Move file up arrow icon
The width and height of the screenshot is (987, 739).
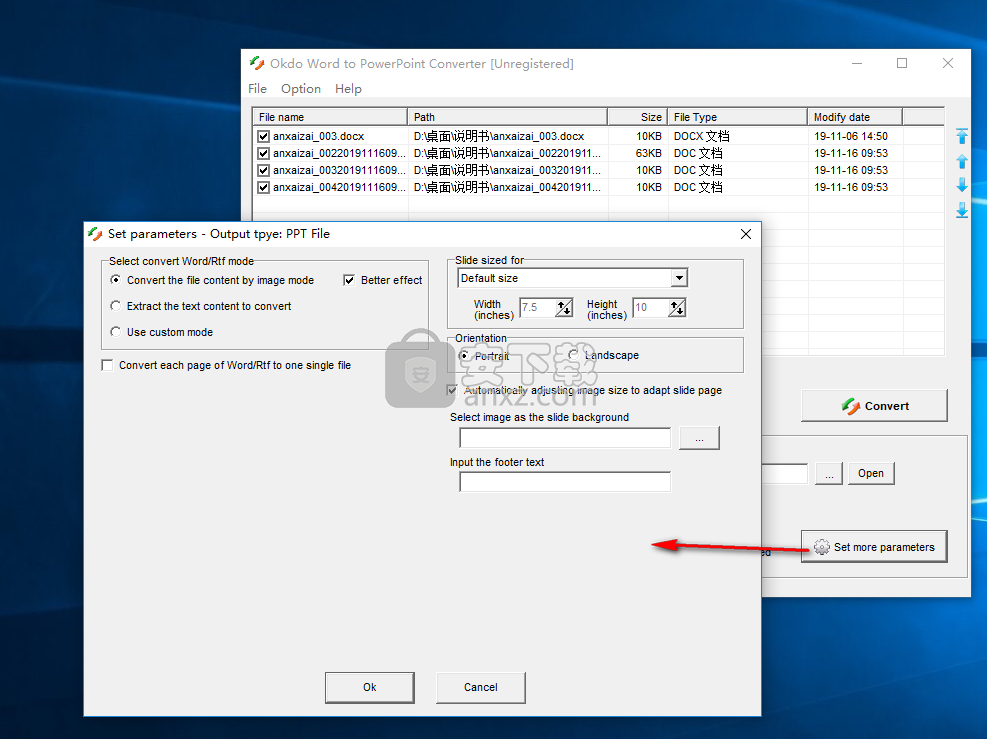coord(962,161)
